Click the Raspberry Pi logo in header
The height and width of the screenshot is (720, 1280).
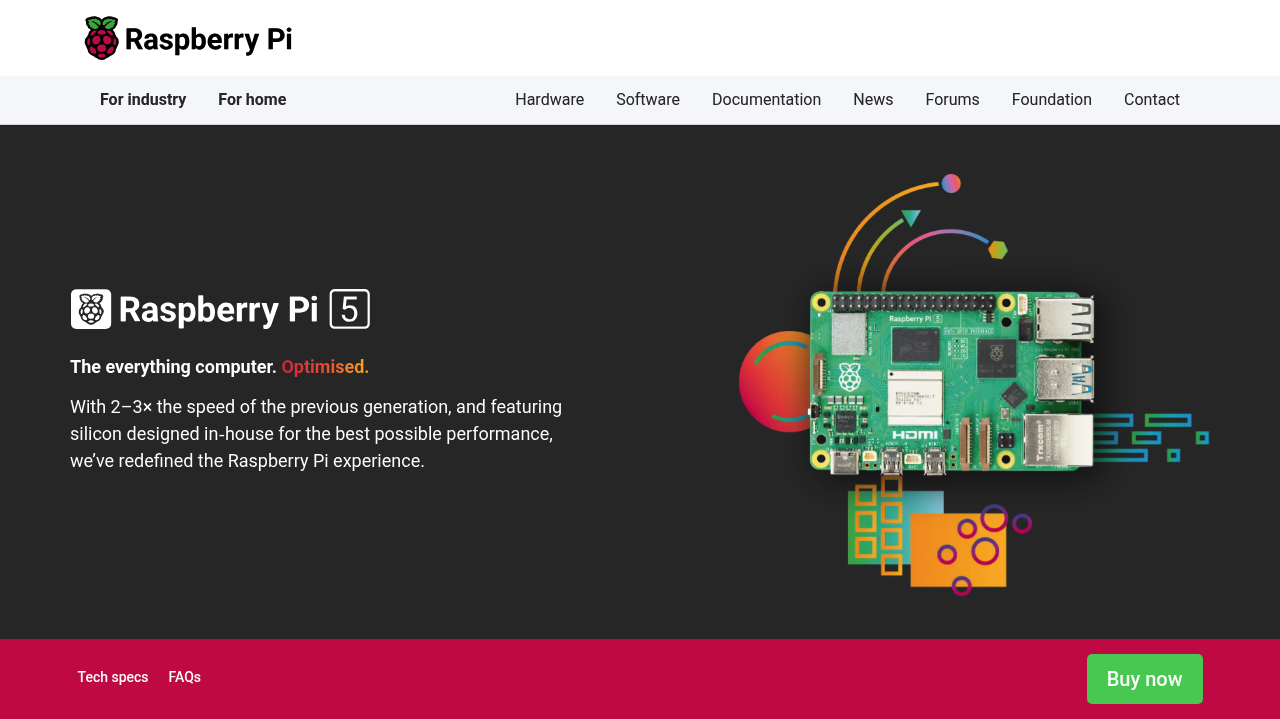pos(101,39)
